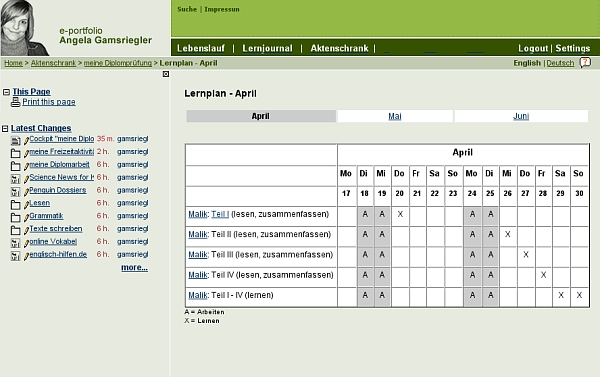Image resolution: width=600 pixels, height=377 pixels.
Task: Click meine Diplomprüfung in breadcrumb
Action: (118, 63)
